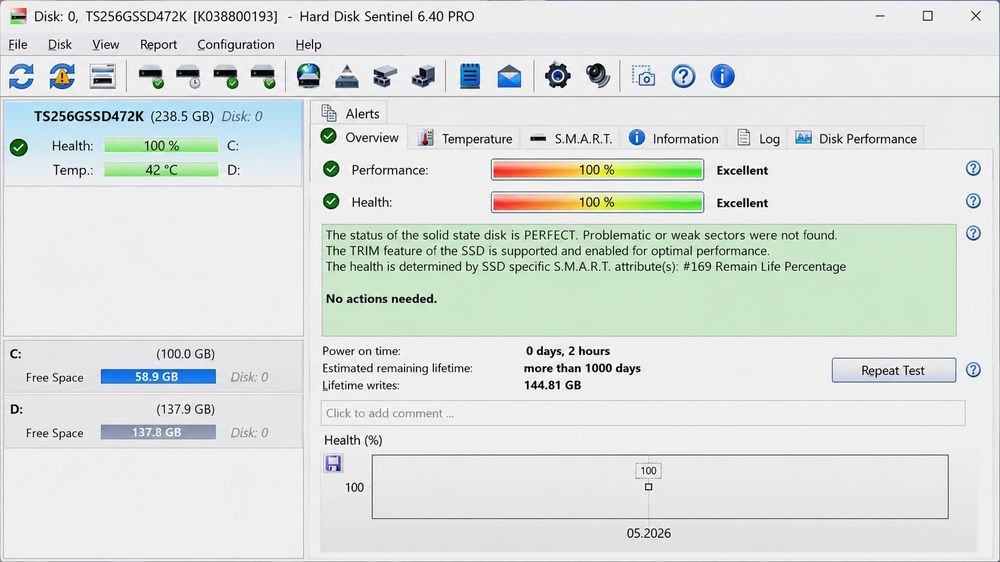This screenshot has width=1000, height=562.
Task: Click the 100 data point on health graph
Action: tap(649, 487)
